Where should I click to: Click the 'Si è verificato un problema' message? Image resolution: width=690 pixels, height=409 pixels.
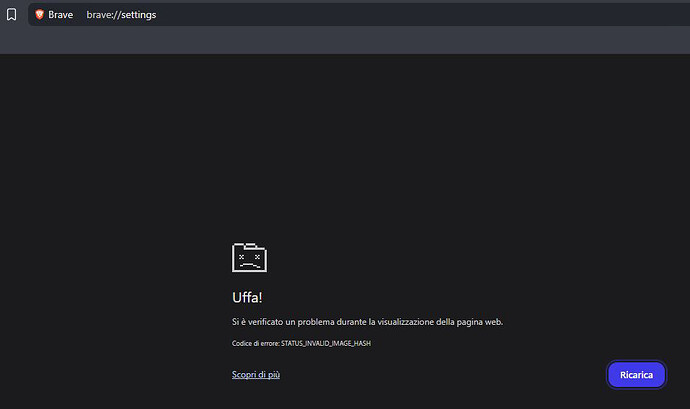point(367,322)
